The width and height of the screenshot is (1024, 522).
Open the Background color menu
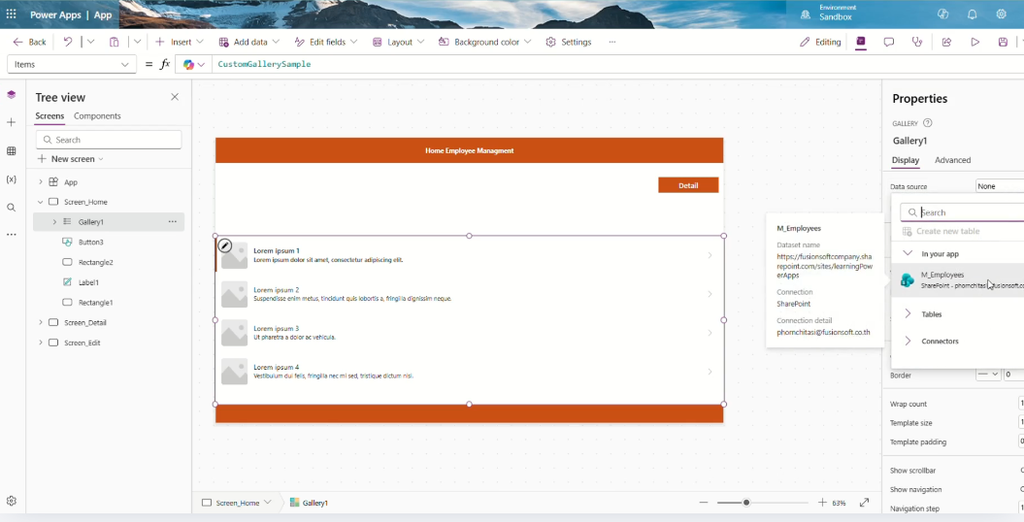pos(485,42)
